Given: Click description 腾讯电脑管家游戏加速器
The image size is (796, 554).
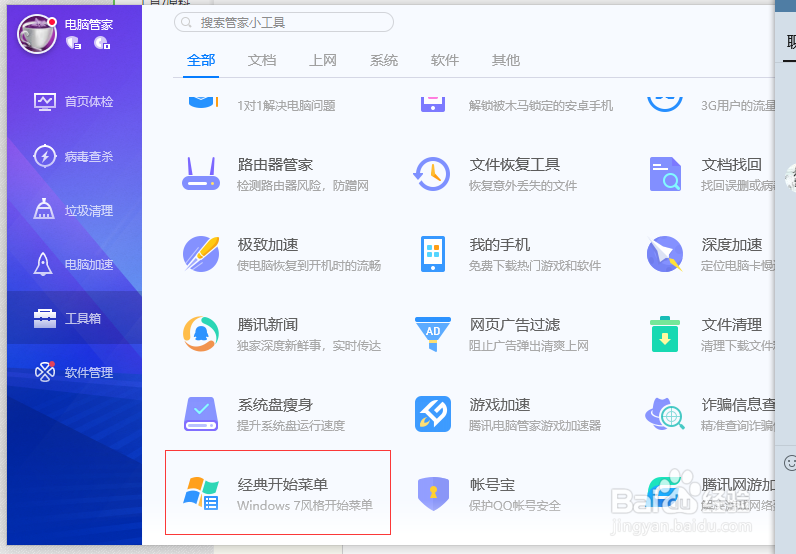Looking at the screenshot, I should coord(535,425).
